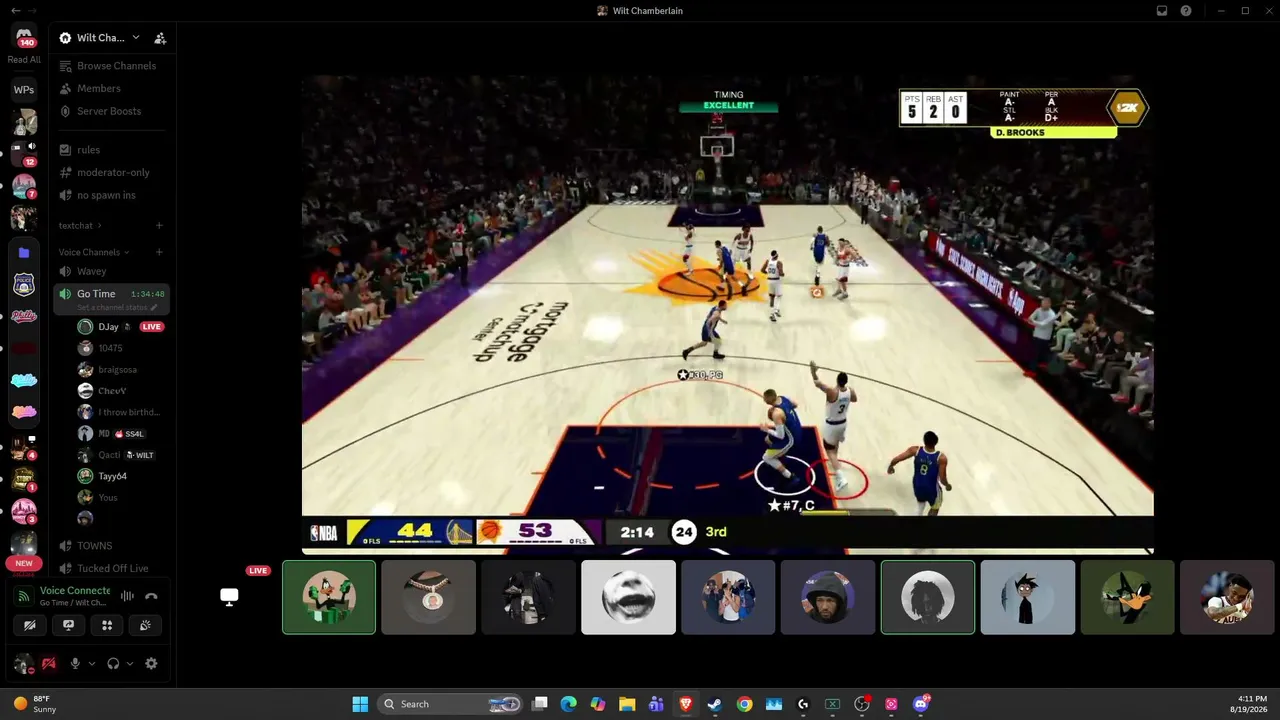Screen dimensions: 1280x720
Task: Open Discord inbox icon in title bar
Action: (x=1162, y=11)
